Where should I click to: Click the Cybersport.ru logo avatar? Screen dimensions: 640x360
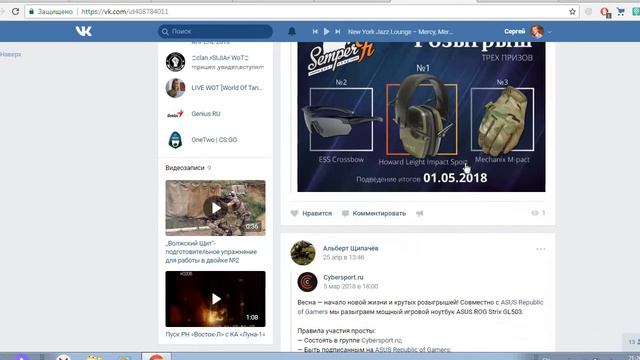(x=307, y=282)
